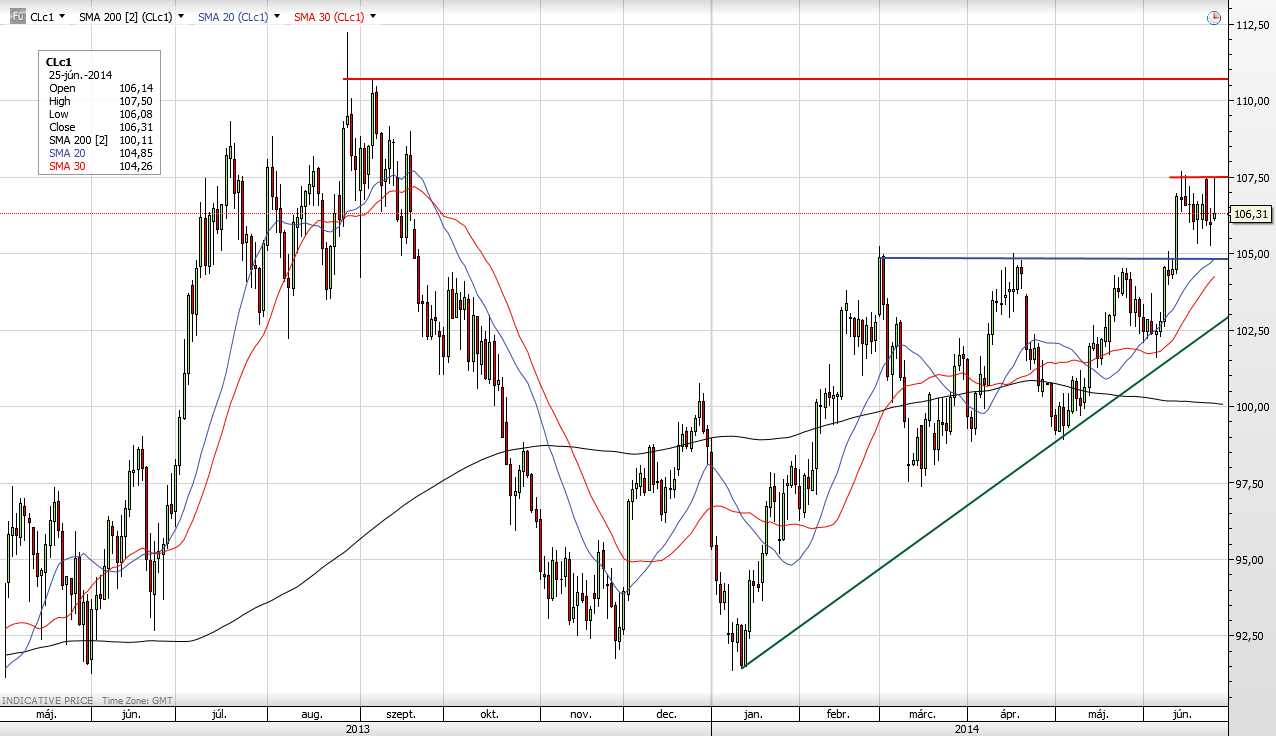Image resolution: width=1276 pixels, height=736 pixels.
Task: Open the blue SMA 20 (CLc1) dropdown
Action: click(275, 17)
